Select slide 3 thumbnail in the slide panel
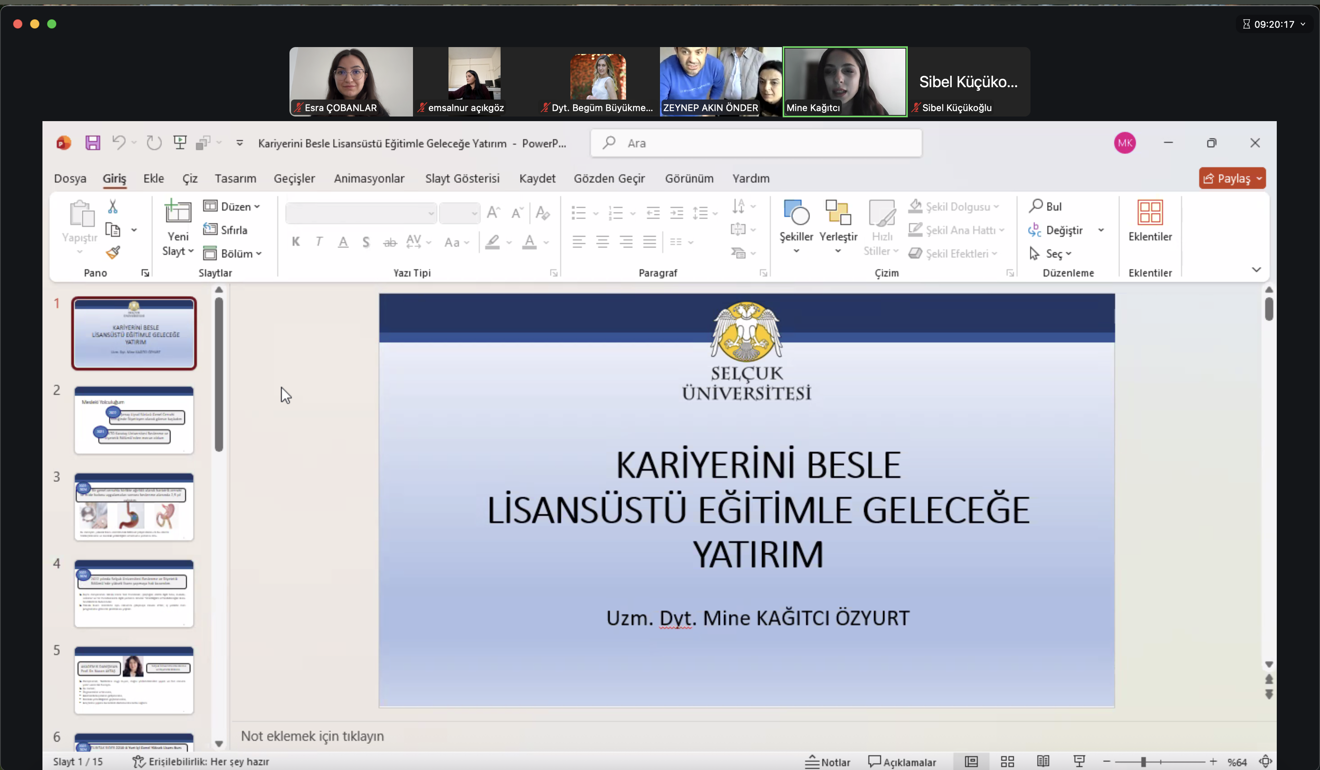This screenshot has width=1320, height=770. click(x=134, y=506)
